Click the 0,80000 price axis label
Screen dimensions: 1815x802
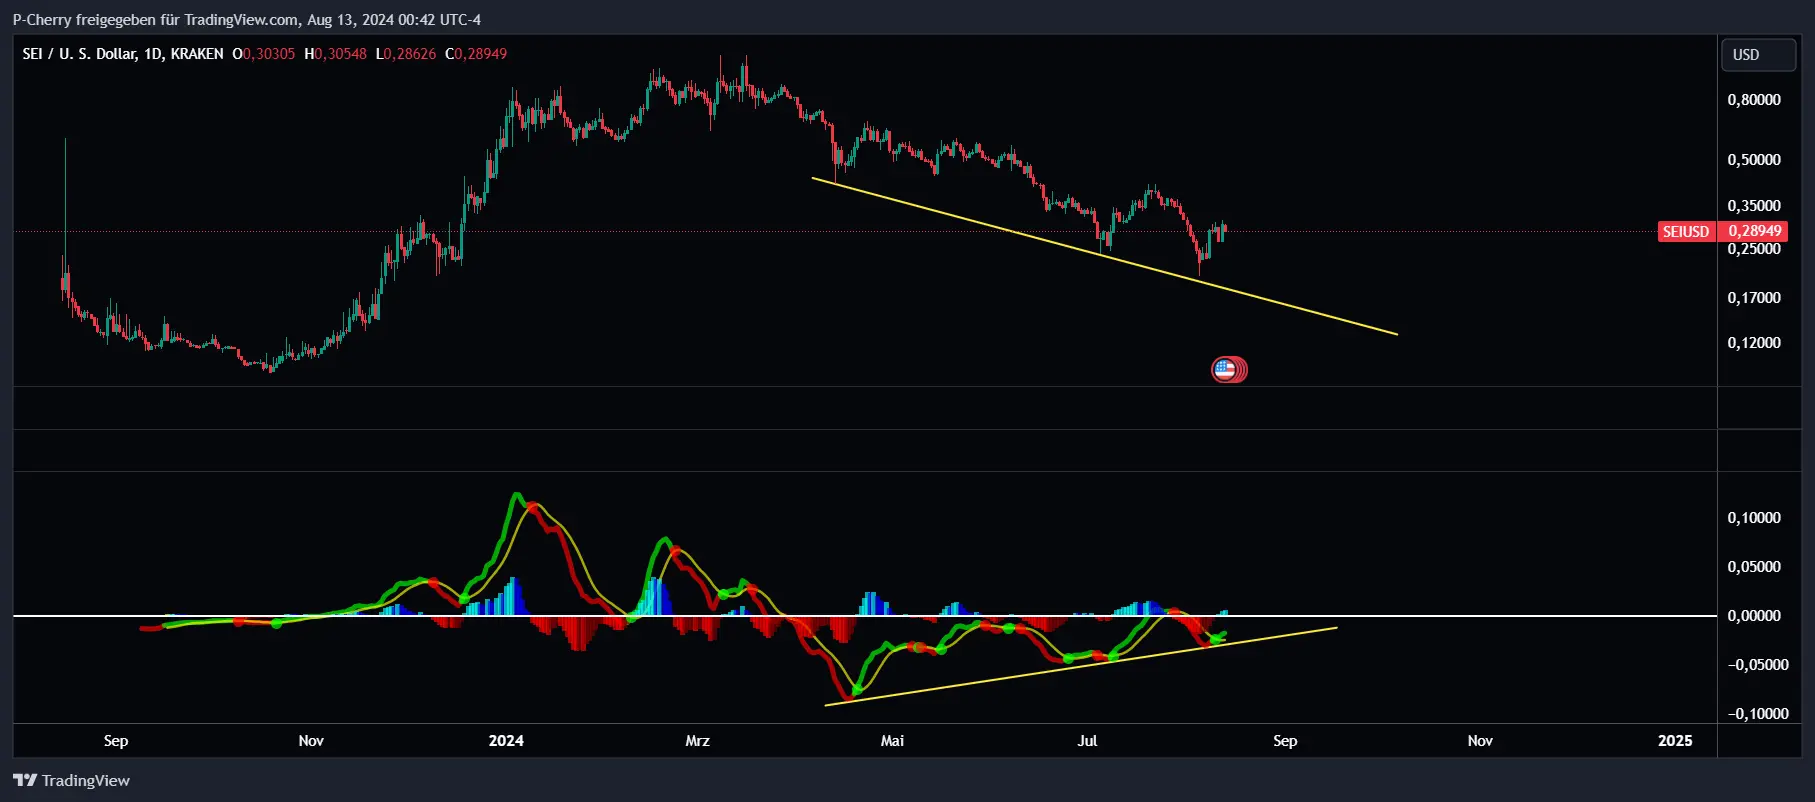point(1754,100)
